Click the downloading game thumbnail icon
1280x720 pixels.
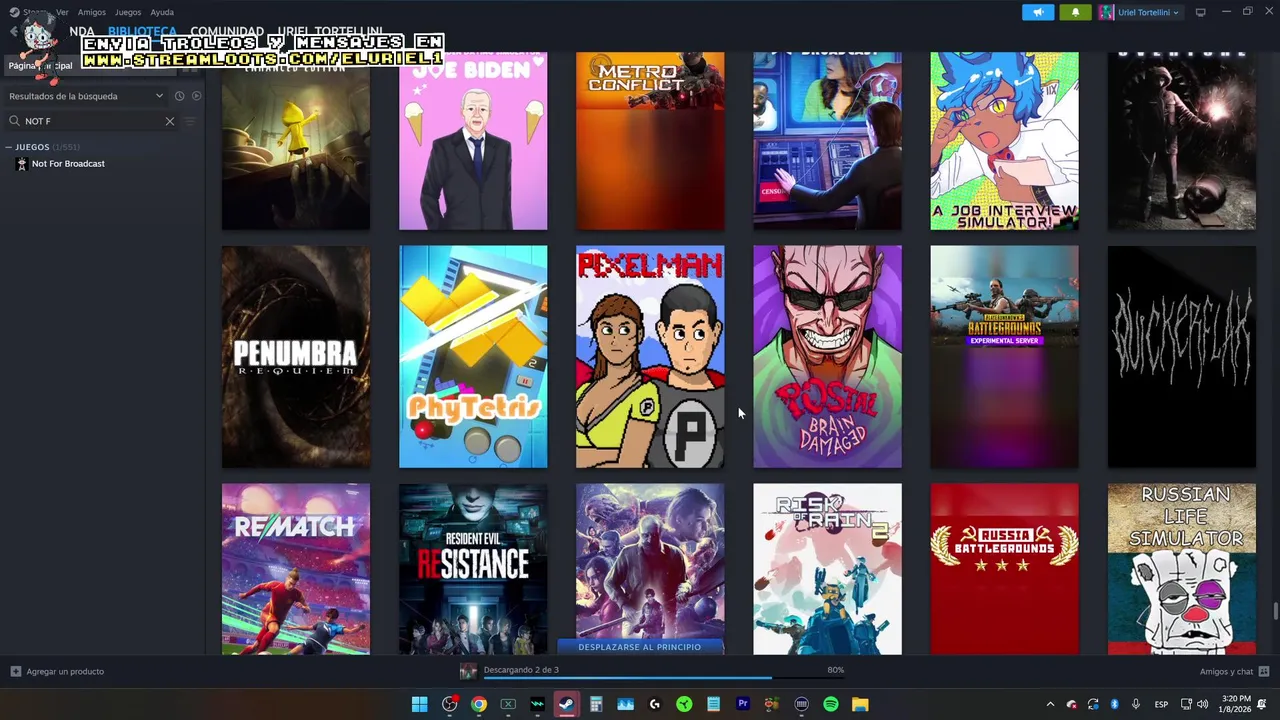tap(468, 671)
